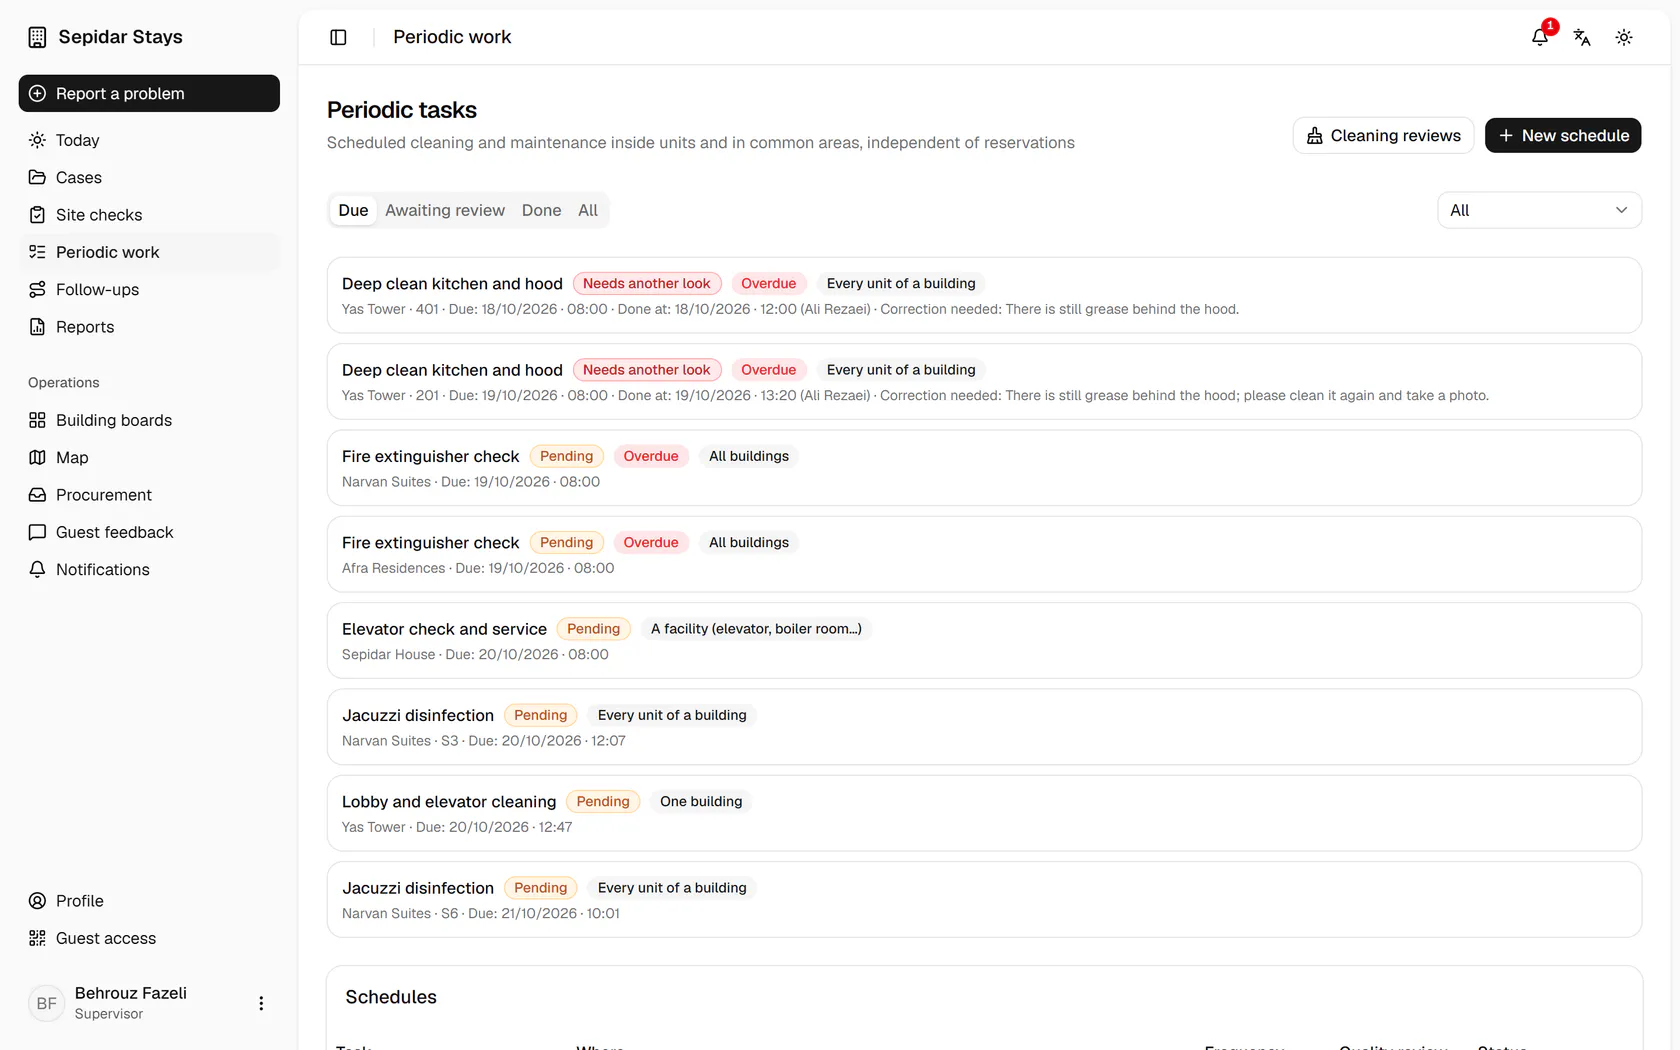Go to Cases section
The image size is (1680, 1050).
click(149, 177)
